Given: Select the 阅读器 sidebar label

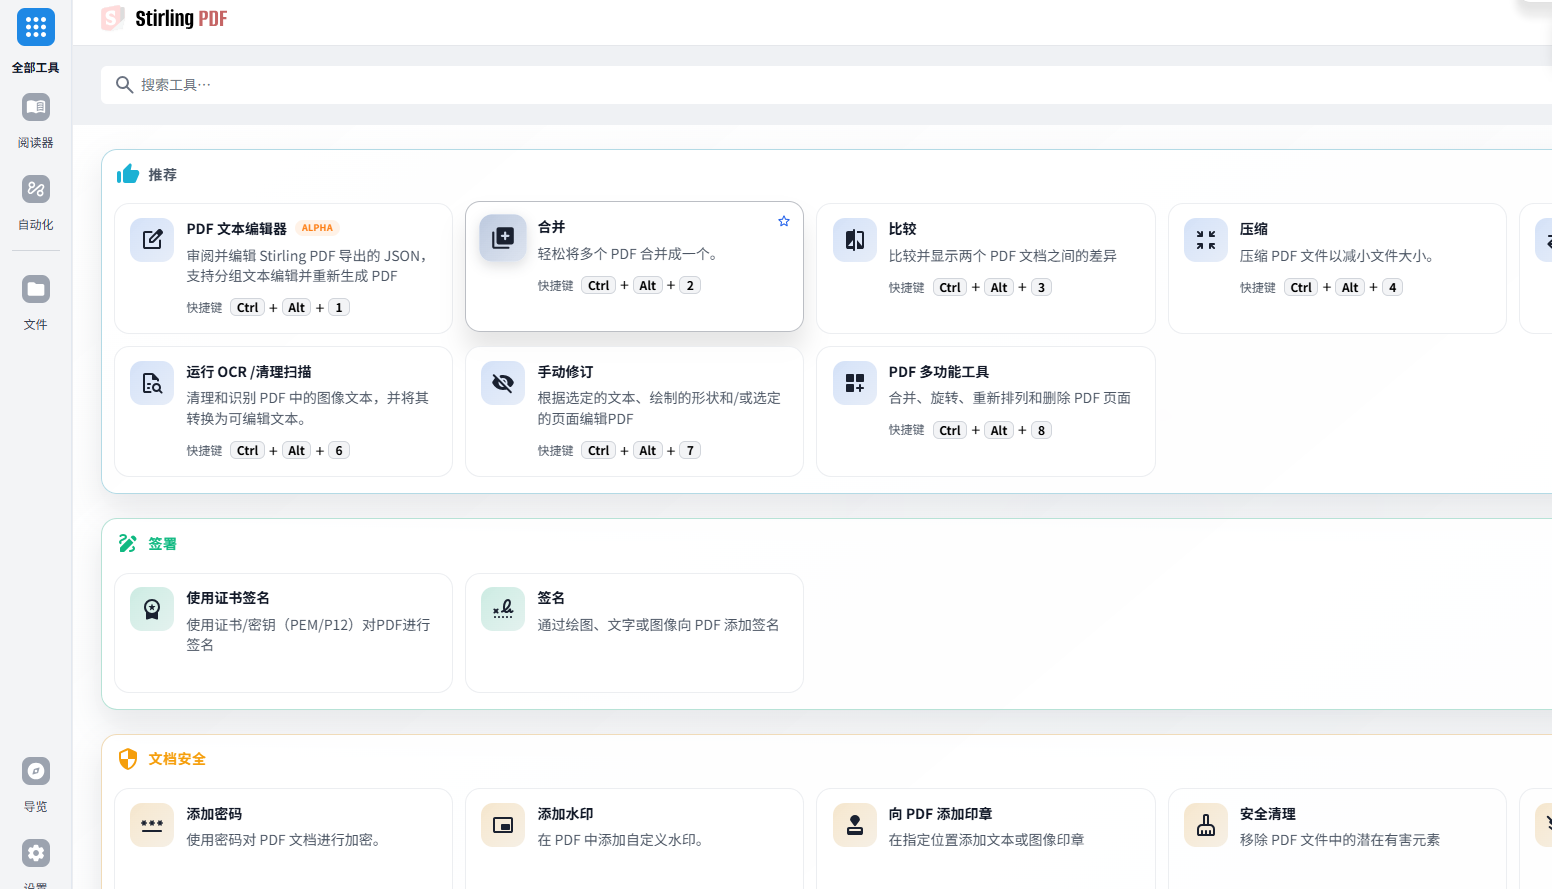Looking at the screenshot, I should point(36,143).
